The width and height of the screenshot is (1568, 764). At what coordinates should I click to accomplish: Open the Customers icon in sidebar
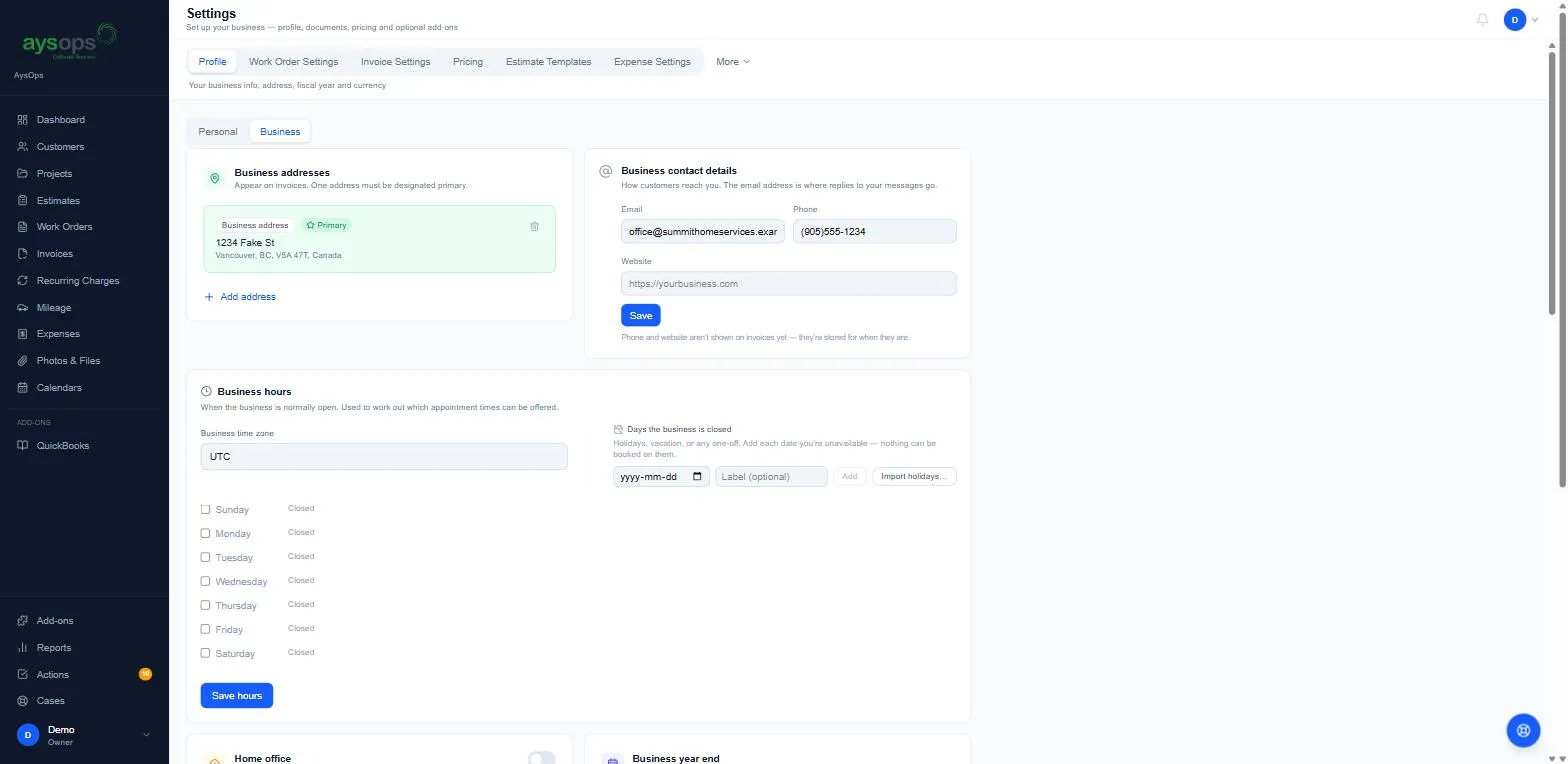23,147
